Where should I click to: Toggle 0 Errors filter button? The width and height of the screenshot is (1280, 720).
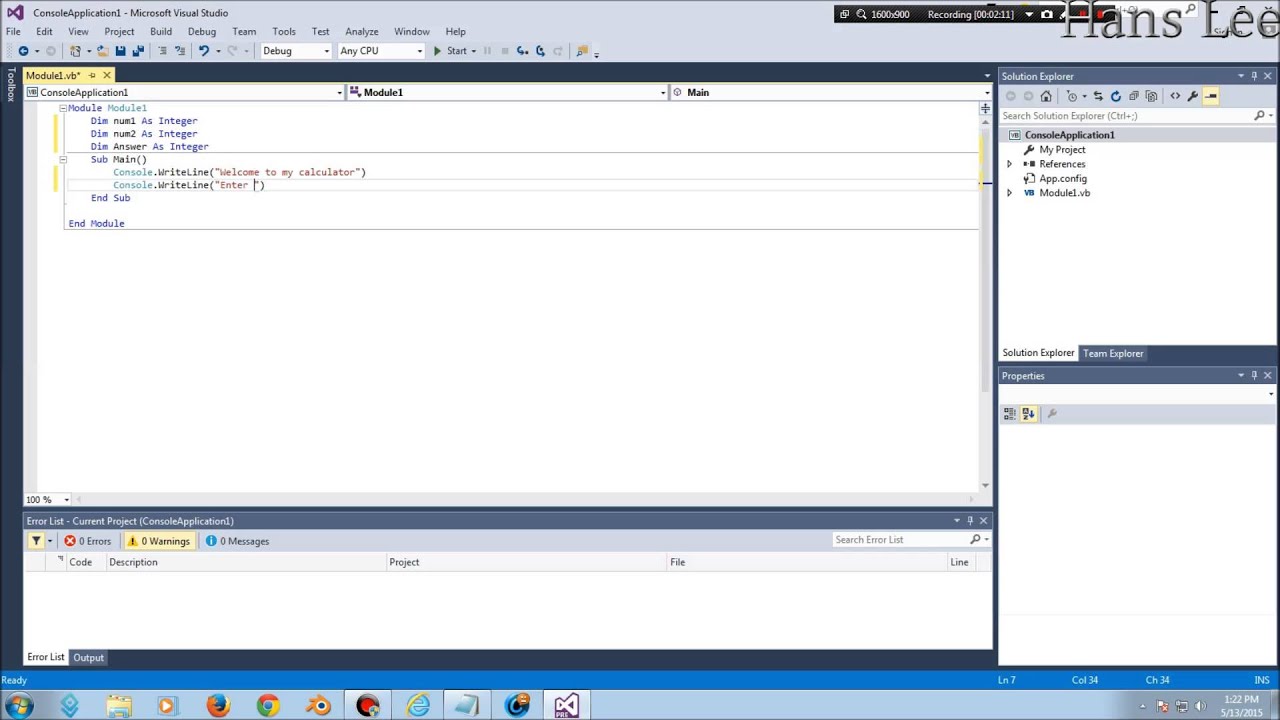[x=88, y=541]
